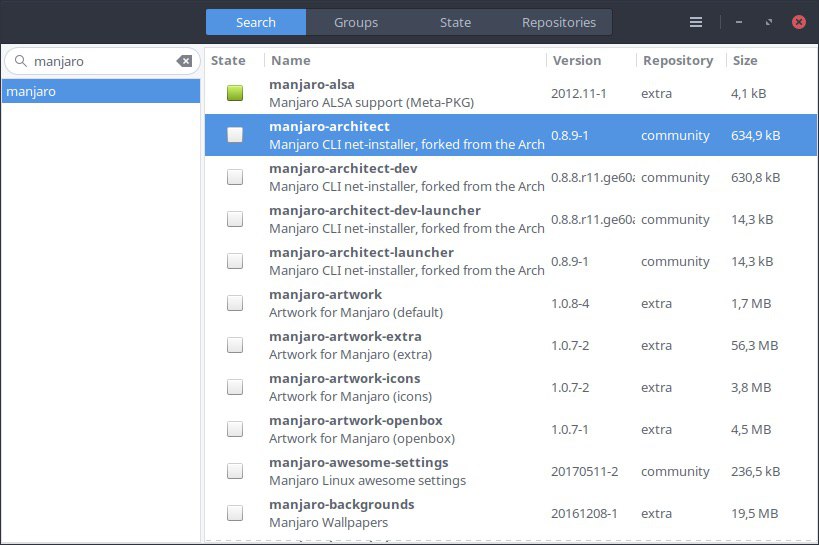Viewport: 819px width, 545px height.
Task: Select the manjaro-artwork package row
Action: pyautogui.click(x=511, y=303)
